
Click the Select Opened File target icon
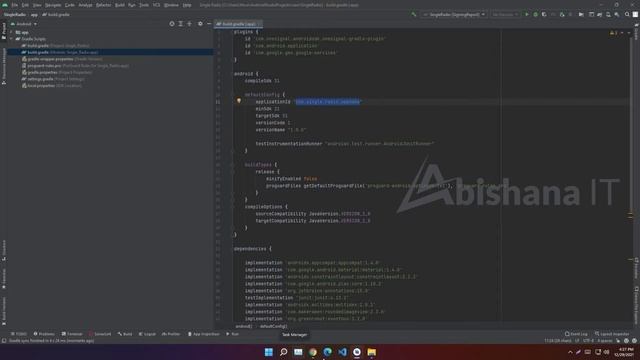point(172,24)
